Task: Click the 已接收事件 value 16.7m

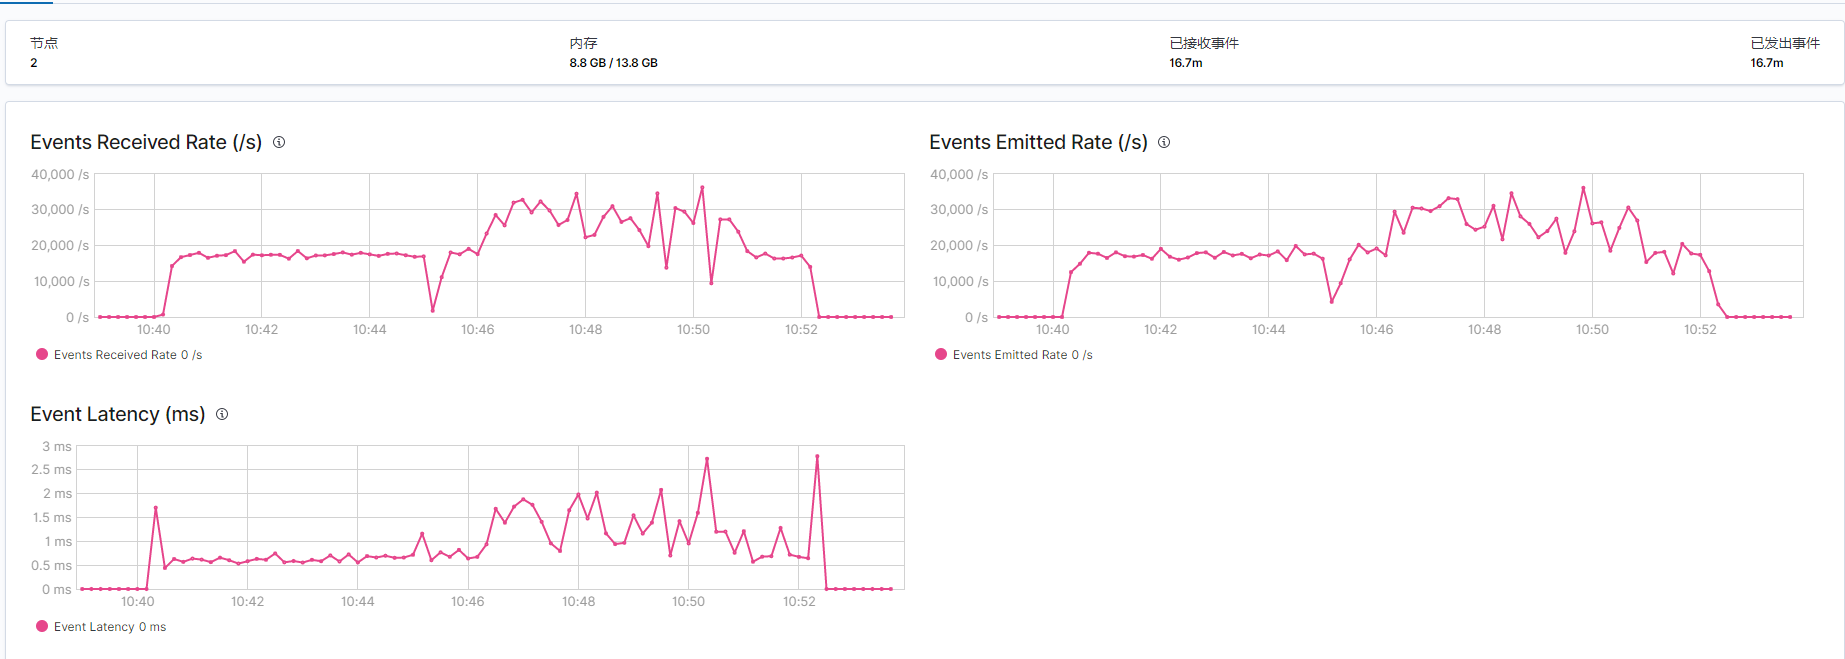Action: pyautogui.click(x=1186, y=63)
